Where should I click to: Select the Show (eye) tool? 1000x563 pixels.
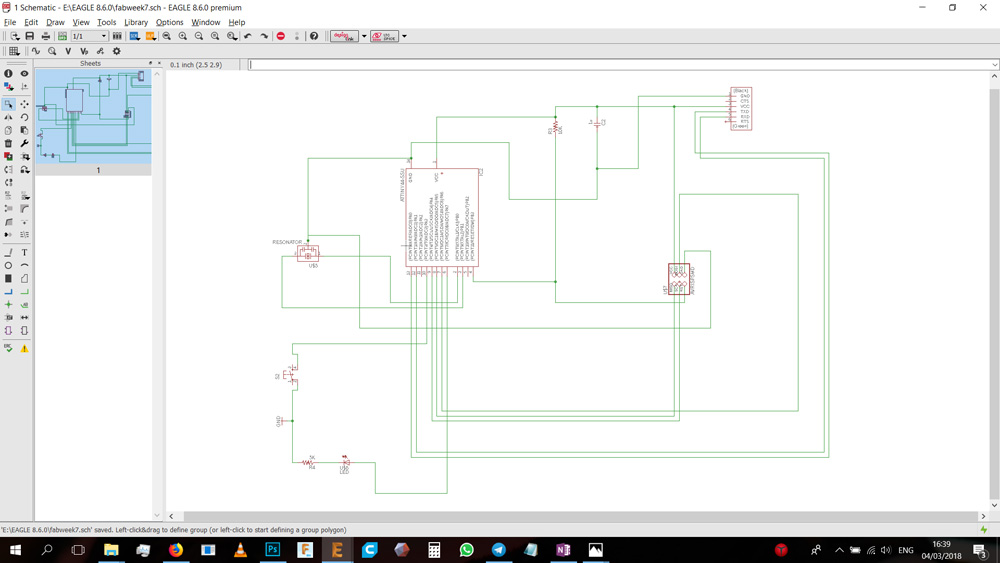(x=24, y=73)
